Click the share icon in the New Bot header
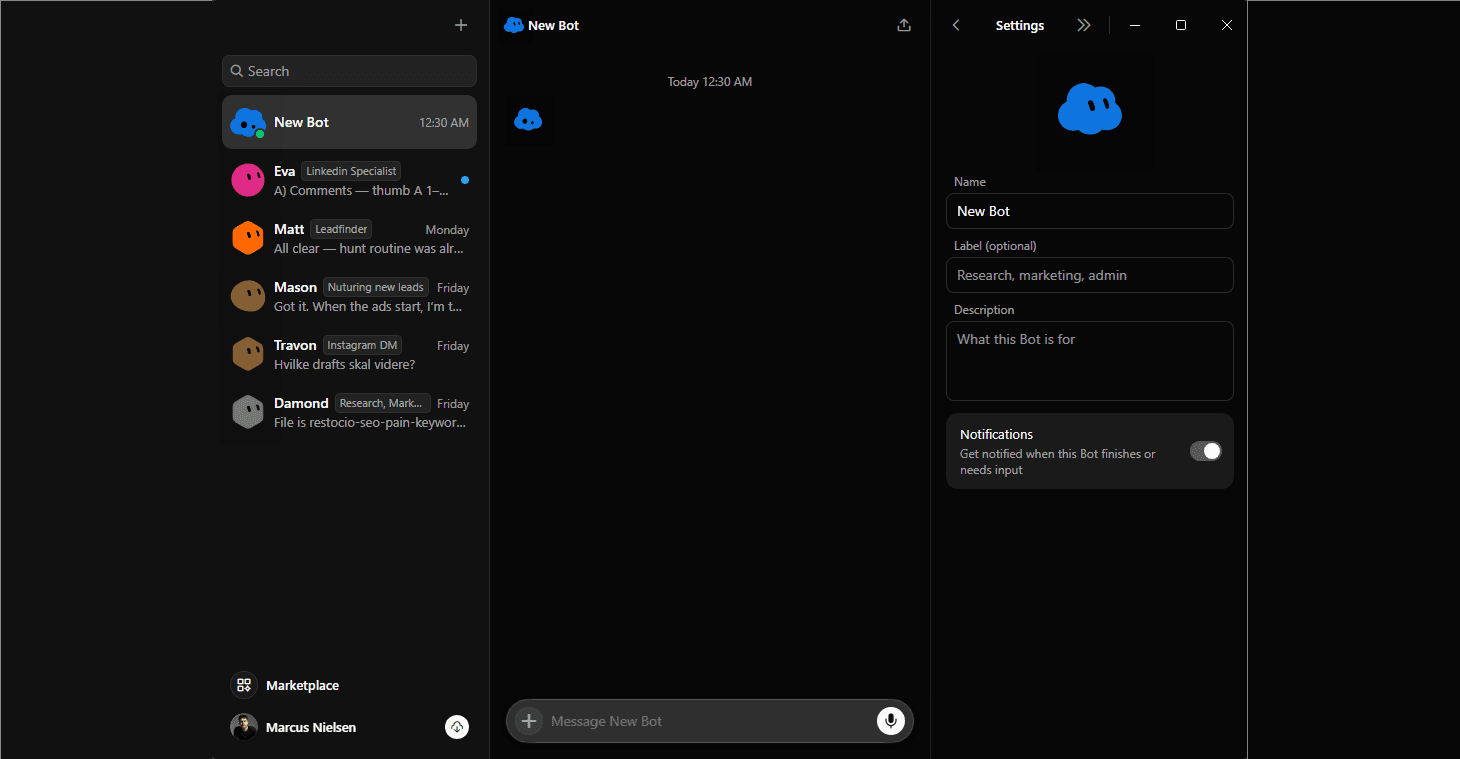The width and height of the screenshot is (1460, 759). click(904, 25)
